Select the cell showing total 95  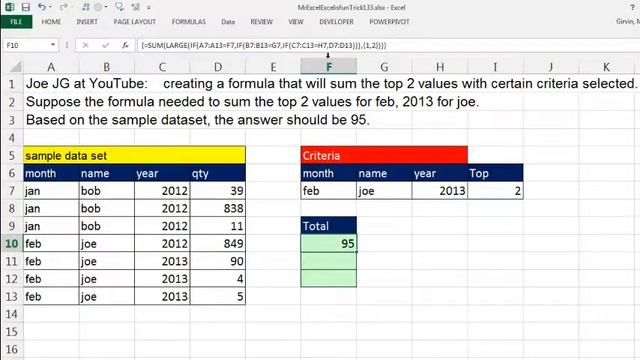tap(329, 244)
